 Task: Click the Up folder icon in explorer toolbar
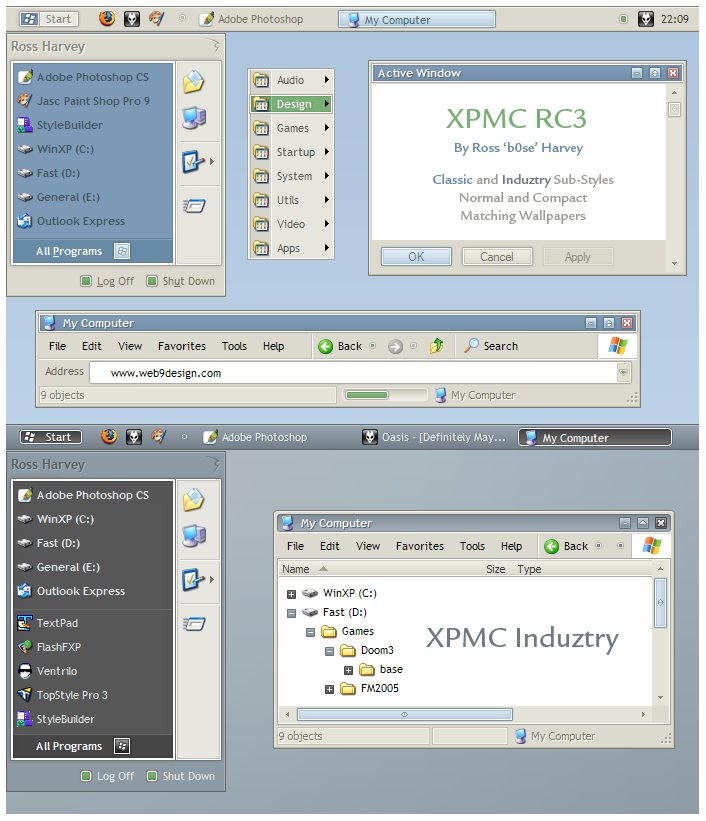436,346
